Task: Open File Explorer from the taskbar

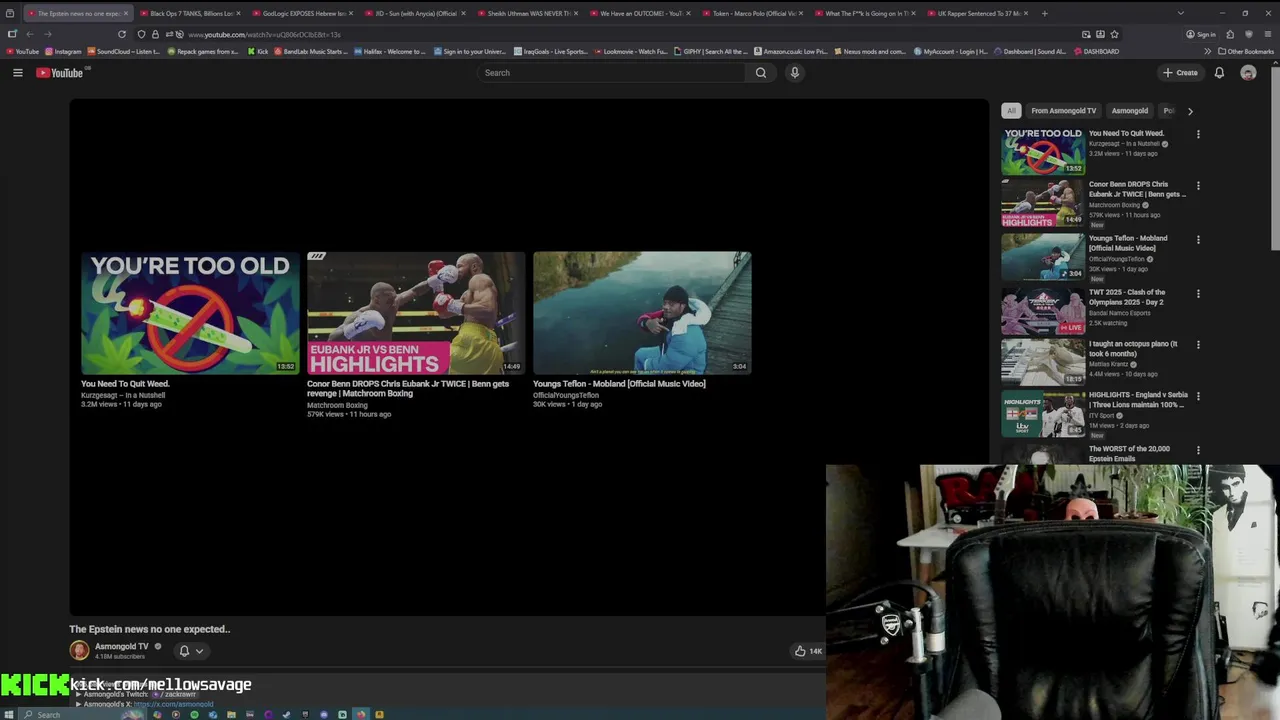Action: [231, 714]
